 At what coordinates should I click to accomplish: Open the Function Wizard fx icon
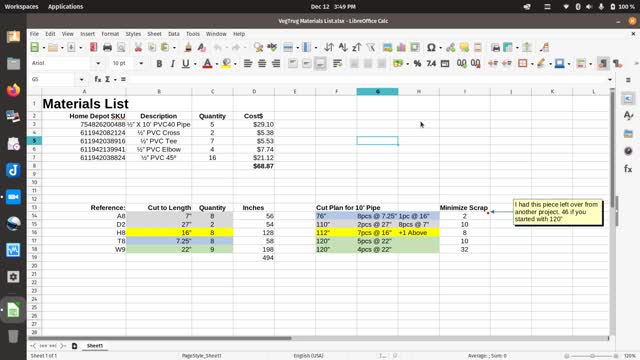tap(98, 79)
